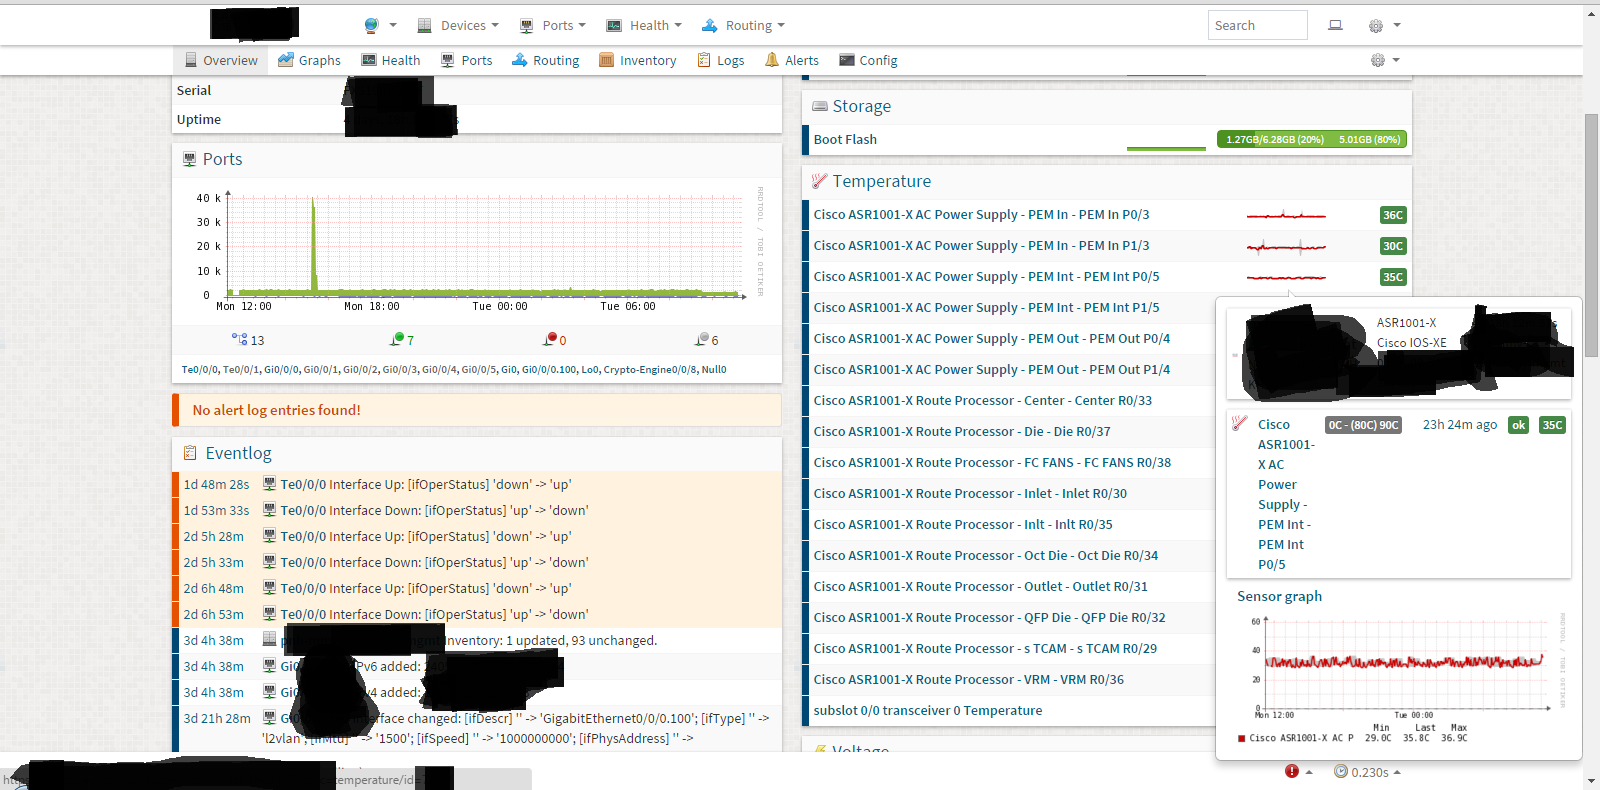
Task: Click the total ports icon showing 13
Action: 240,340
